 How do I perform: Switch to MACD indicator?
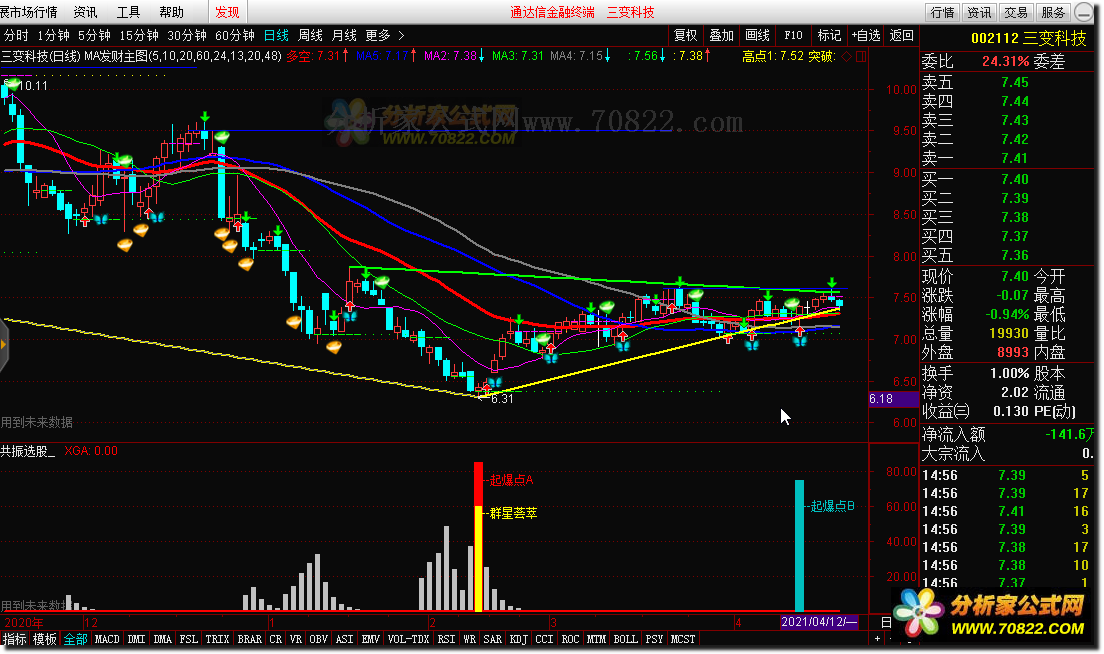pos(107,639)
